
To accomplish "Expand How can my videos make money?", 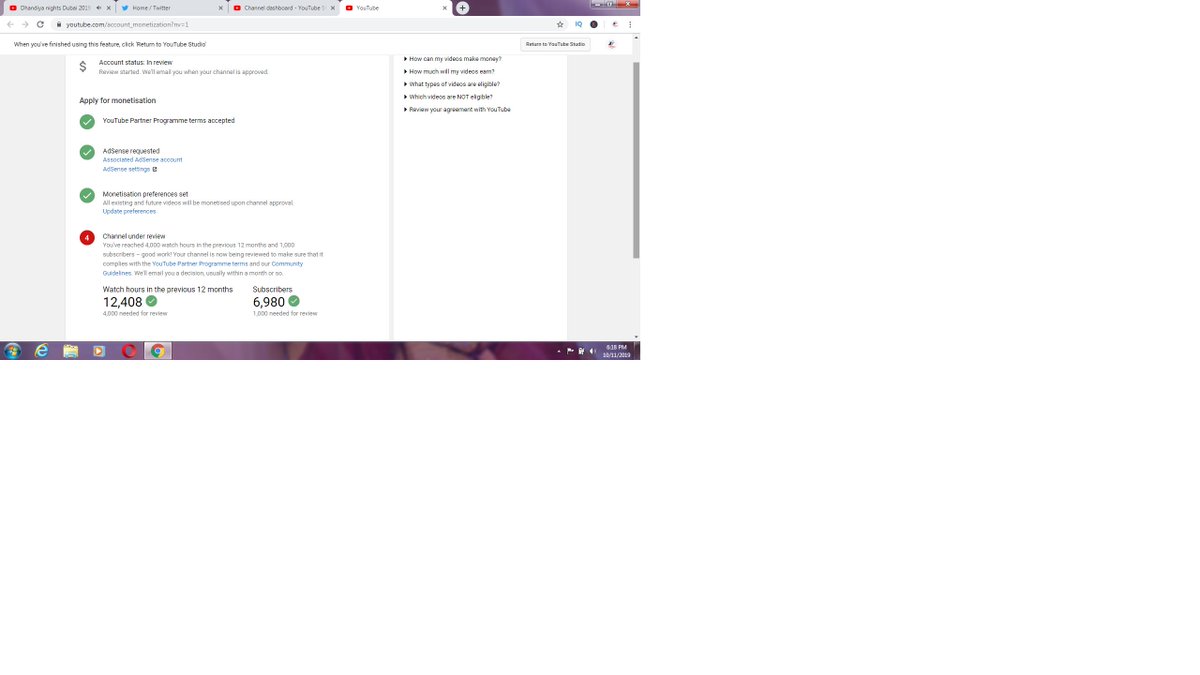I will pos(453,59).
